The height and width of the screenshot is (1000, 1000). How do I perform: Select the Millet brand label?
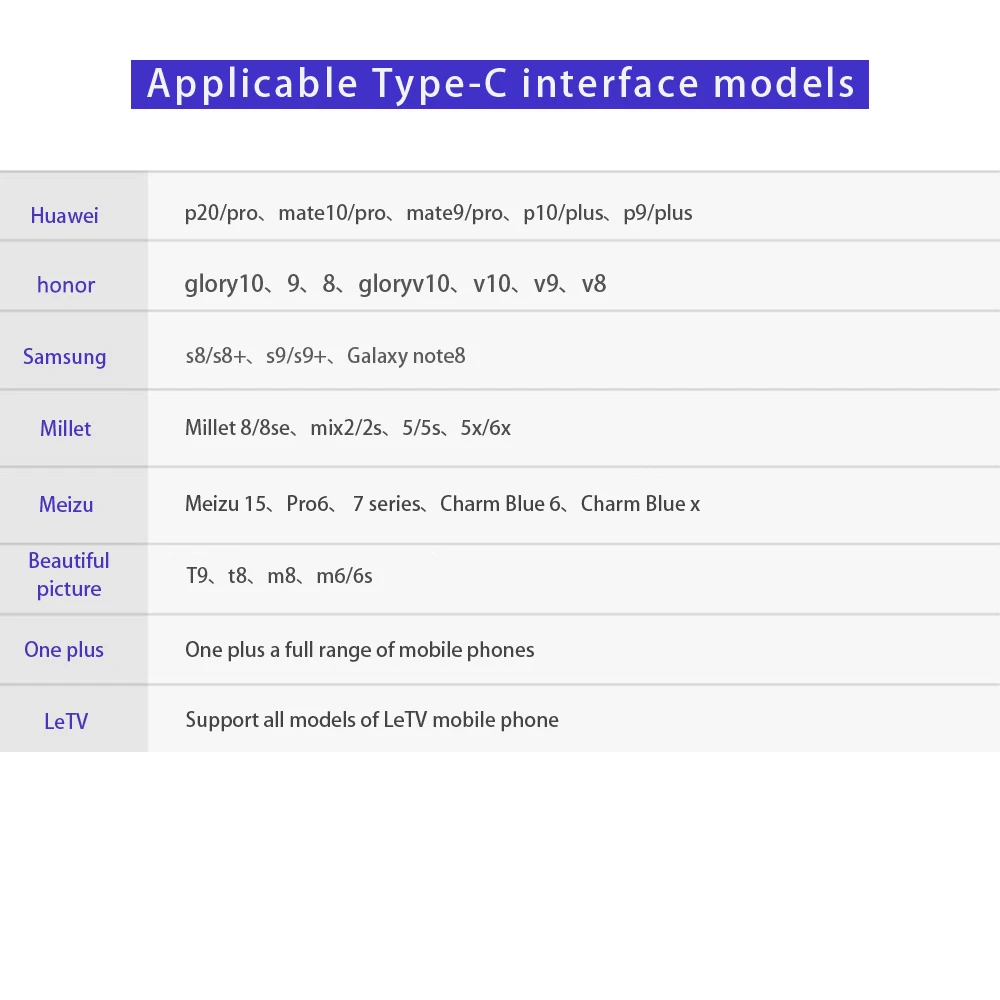pos(66,428)
